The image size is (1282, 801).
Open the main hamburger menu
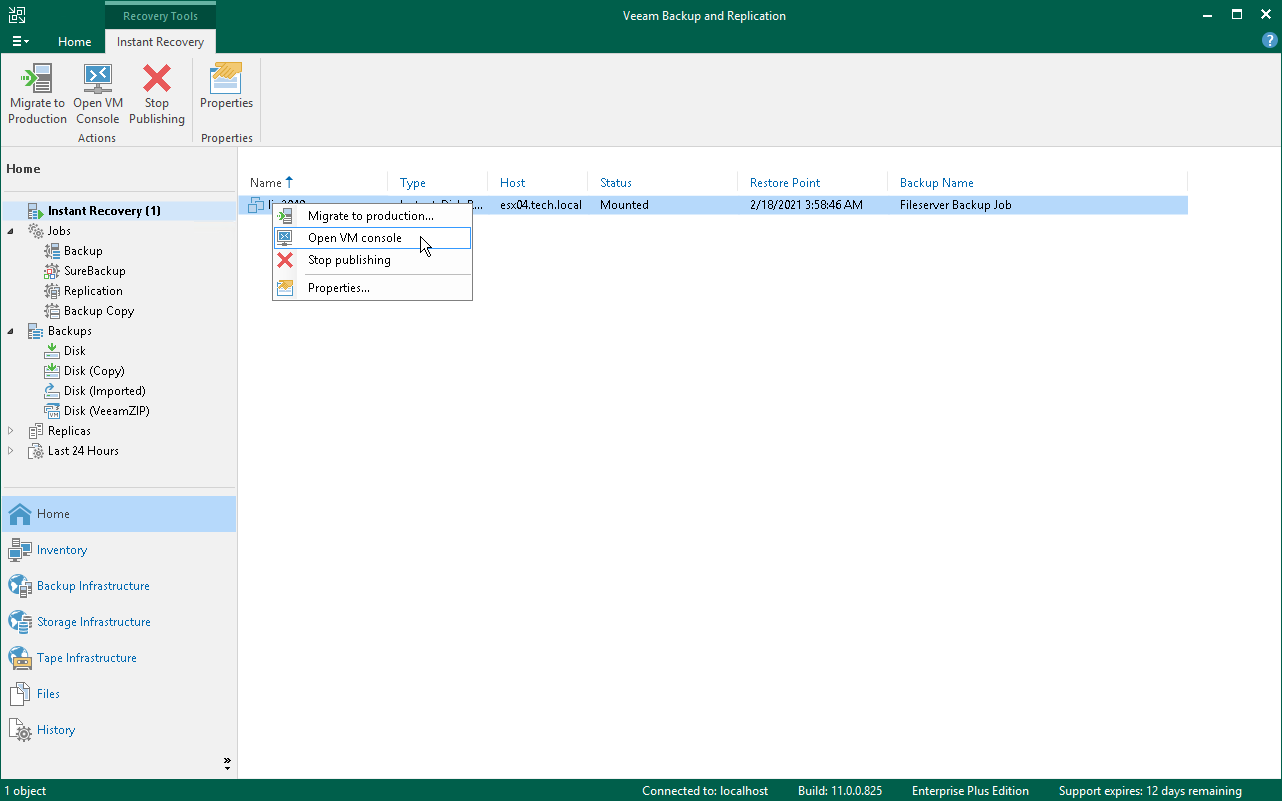pyautogui.click(x=20, y=40)
